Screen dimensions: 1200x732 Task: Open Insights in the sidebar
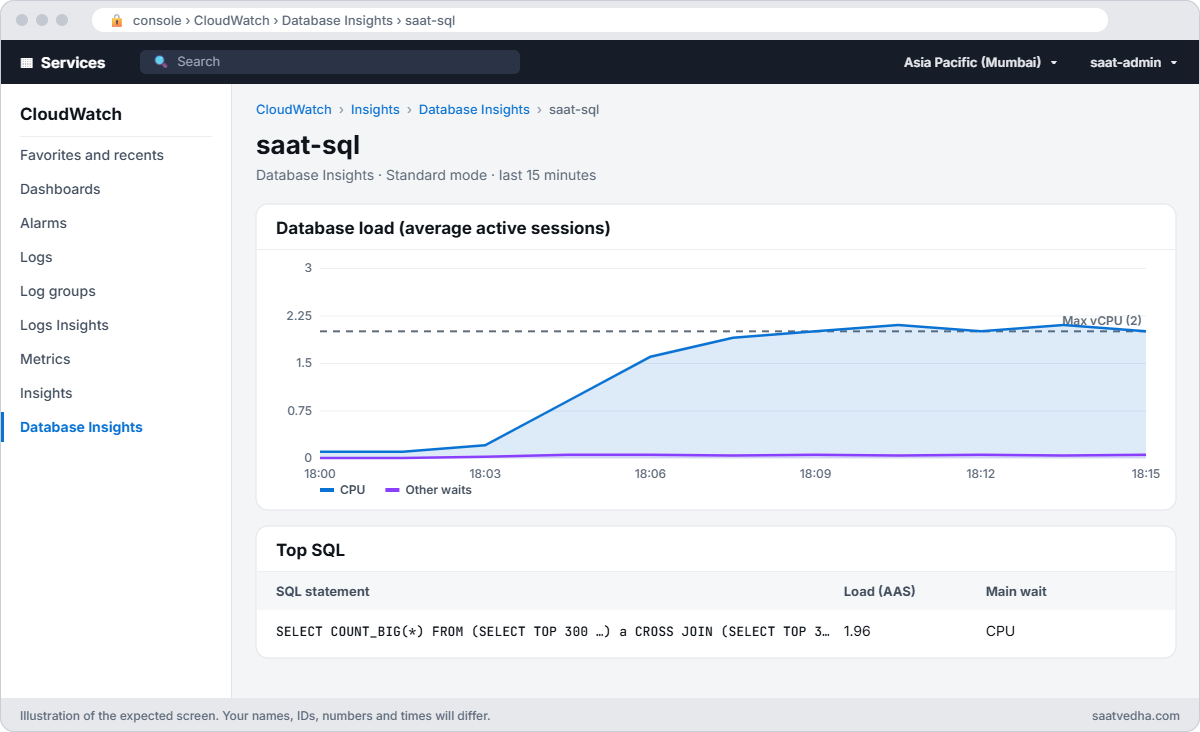(46, 393)
